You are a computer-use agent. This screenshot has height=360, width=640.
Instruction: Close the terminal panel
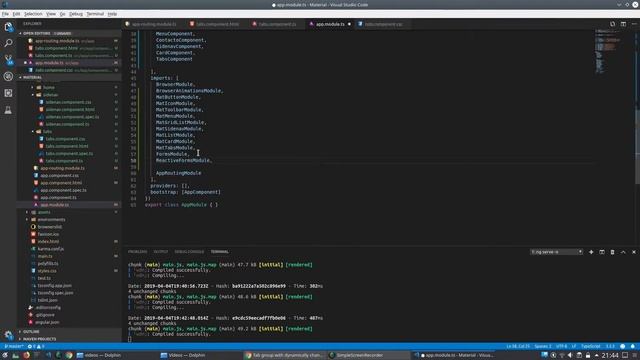(x=633, y=252)
